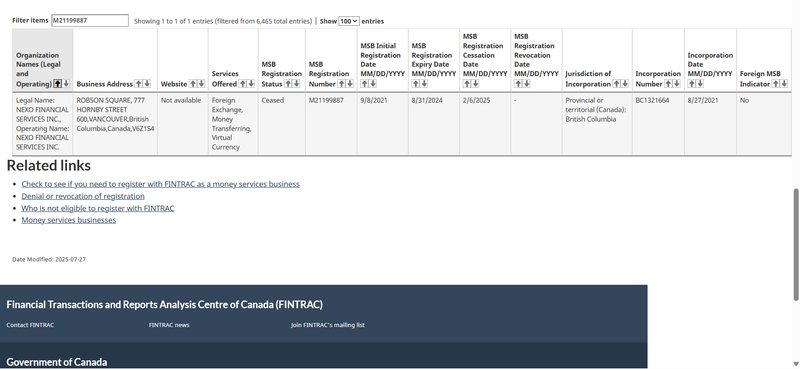Select the BC1321664 incorporation number cell
Image resolution: width=800 pixels, height=369 pixels.
[x=658, y=124]
